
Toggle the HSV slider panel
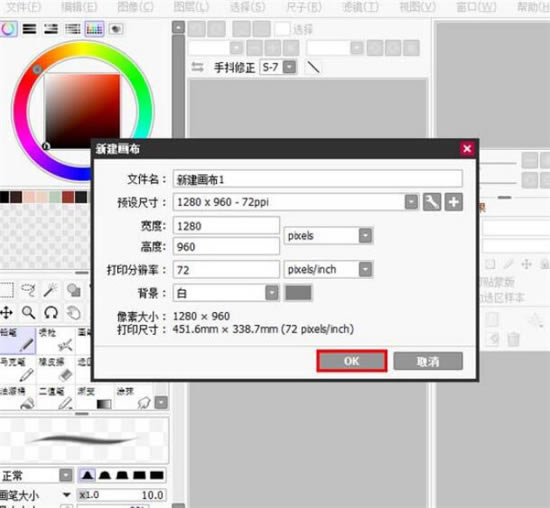pyautogui.click(x=51, y=29)
